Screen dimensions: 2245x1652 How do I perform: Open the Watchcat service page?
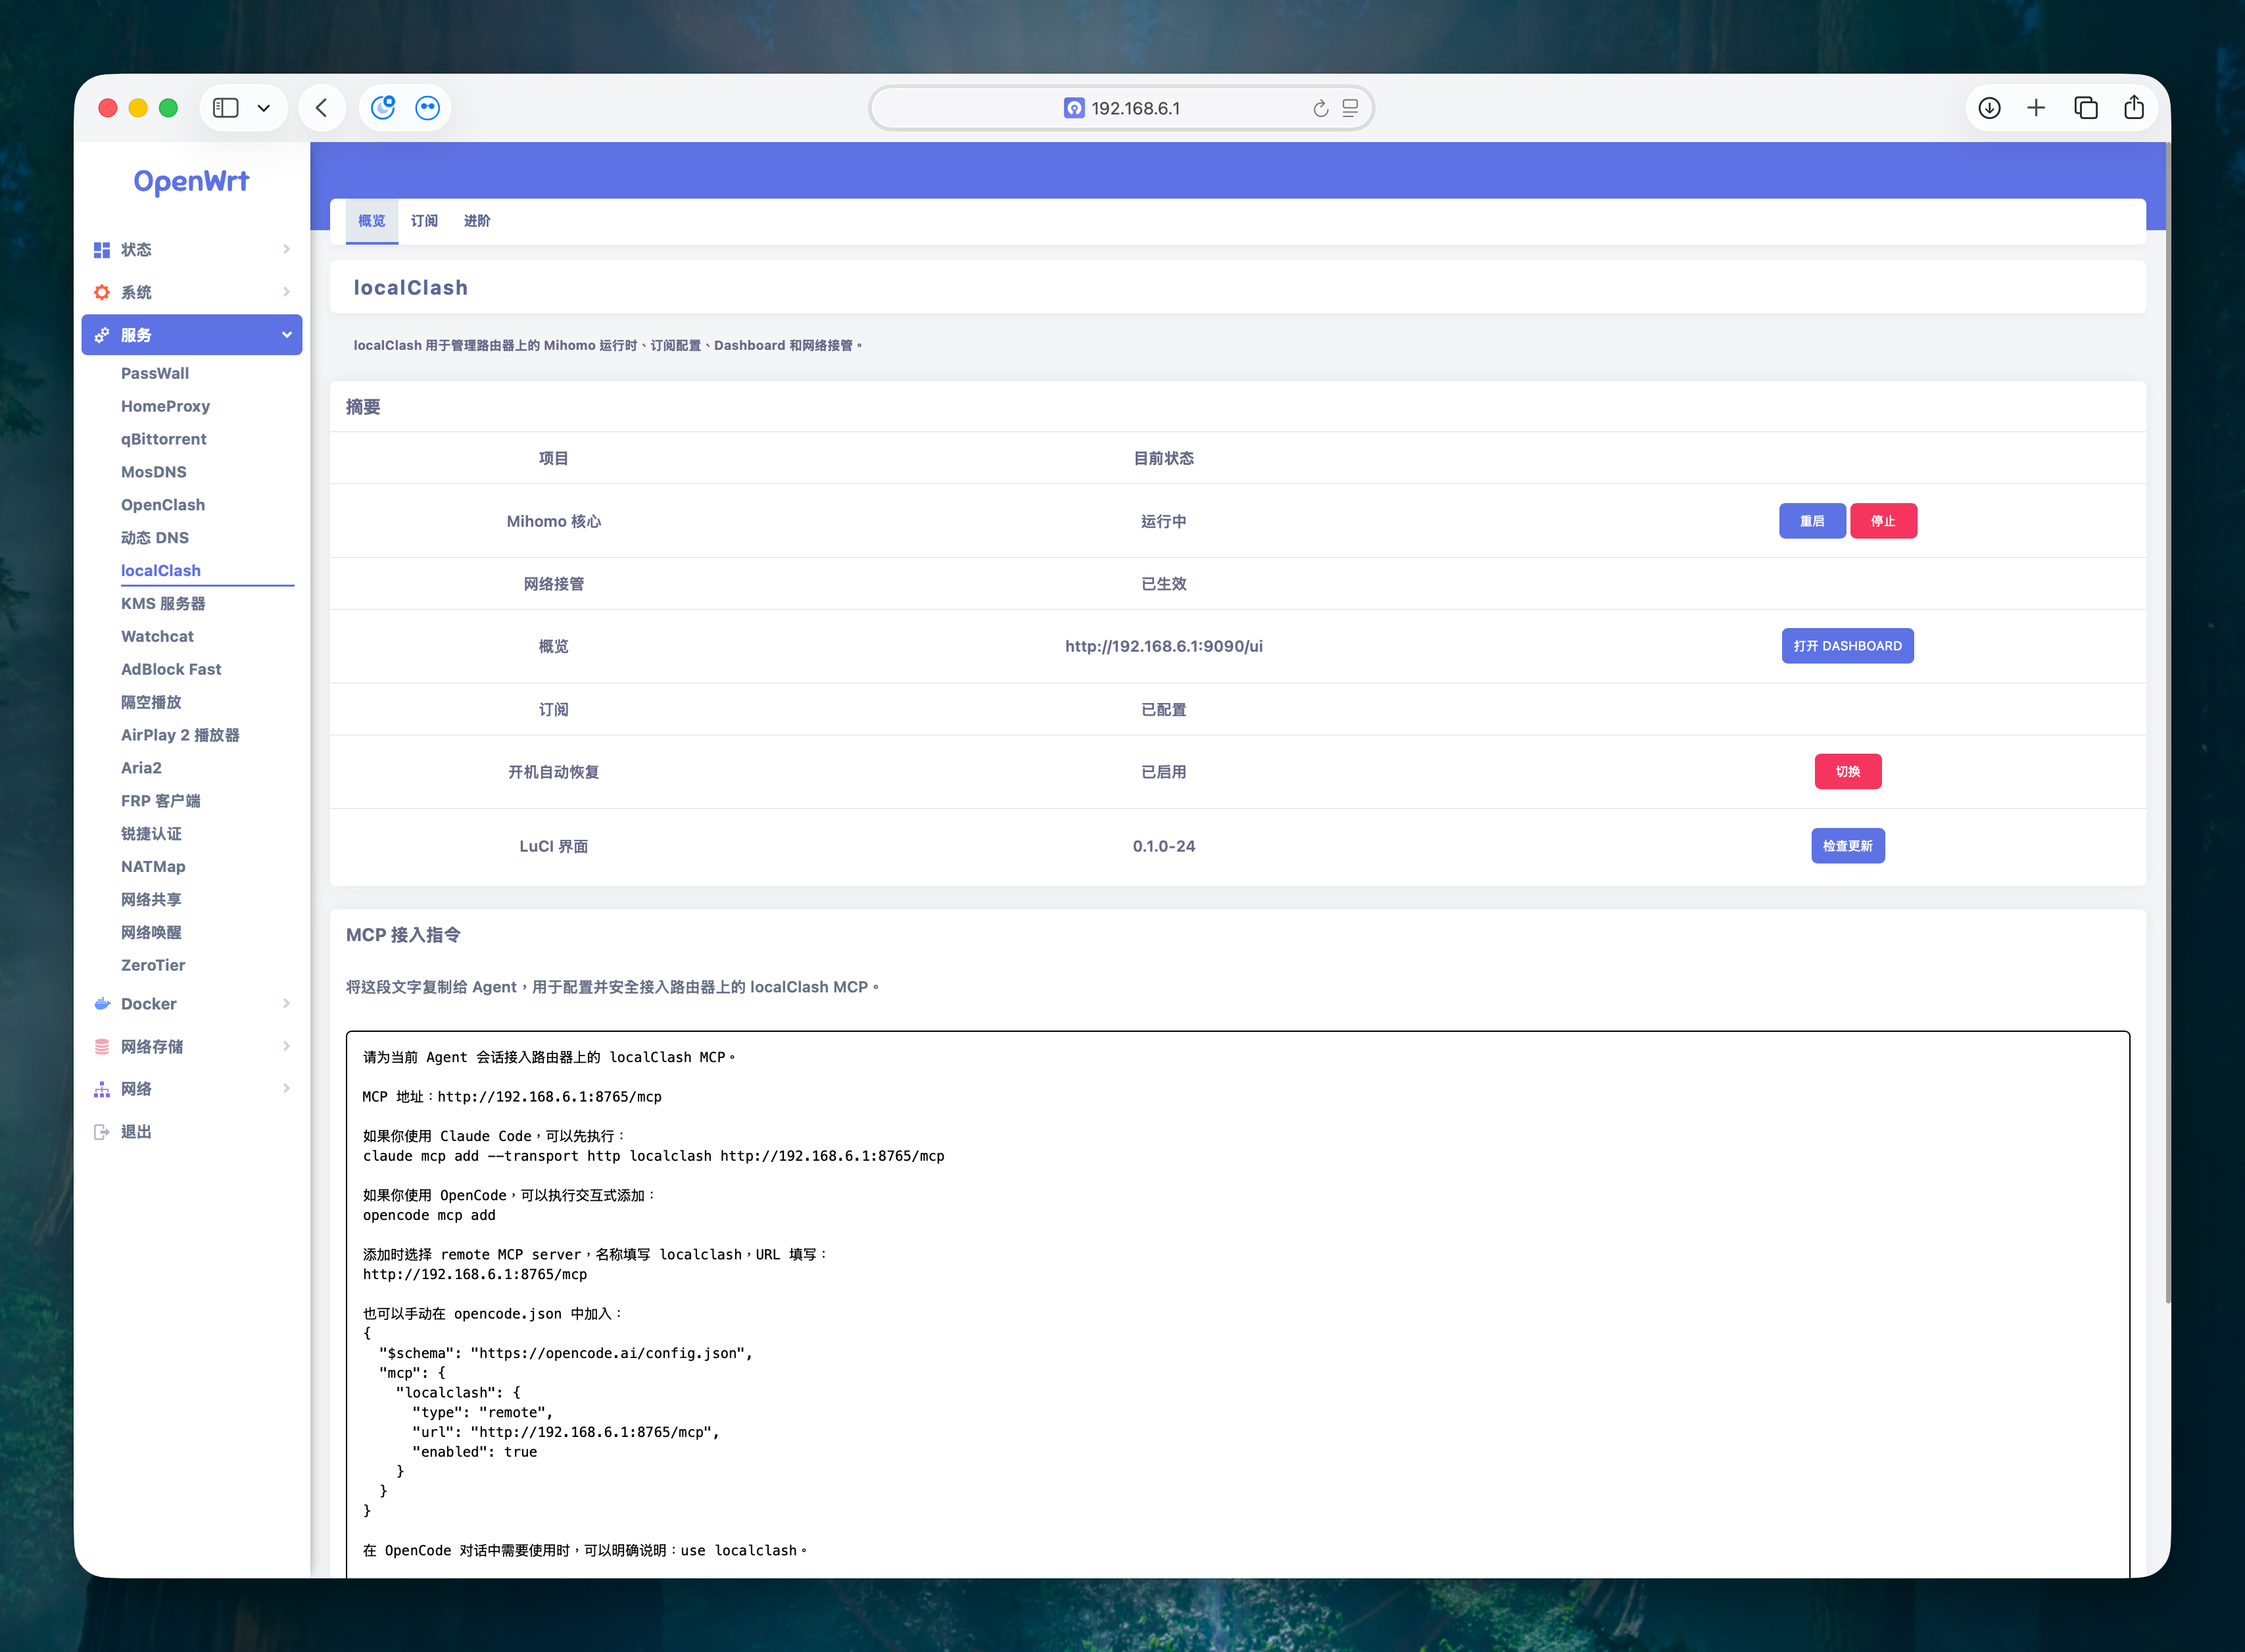[x=158, y=636]
